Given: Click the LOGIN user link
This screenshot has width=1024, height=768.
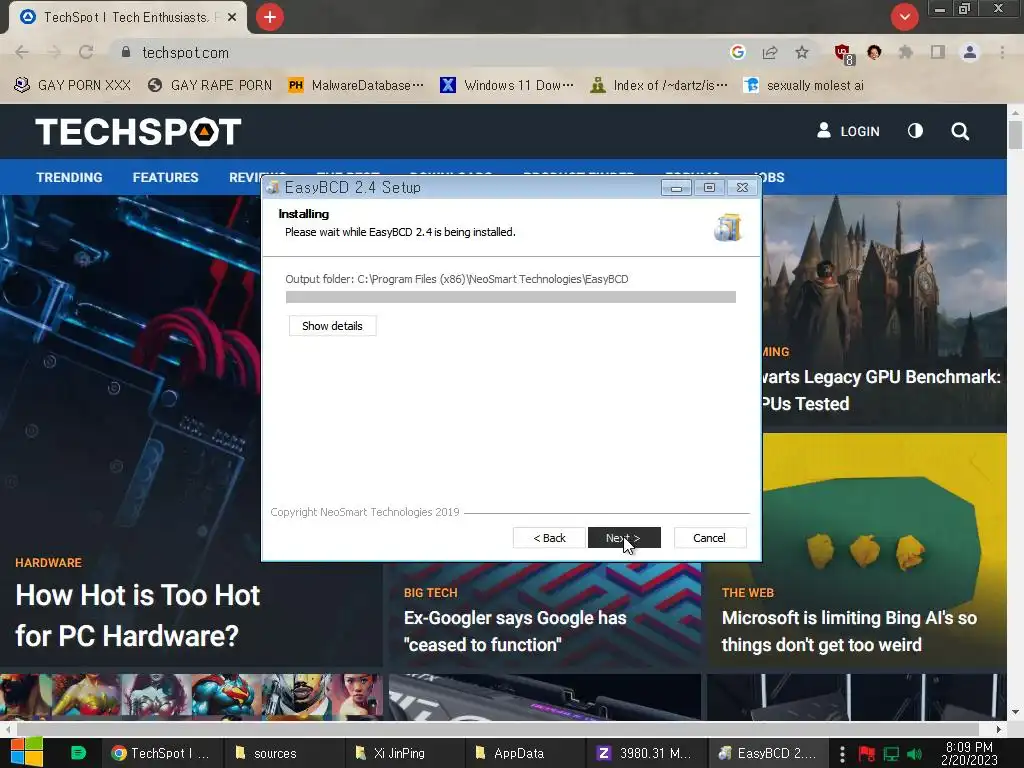Looking at the screenshot, I should click(848, 131).
